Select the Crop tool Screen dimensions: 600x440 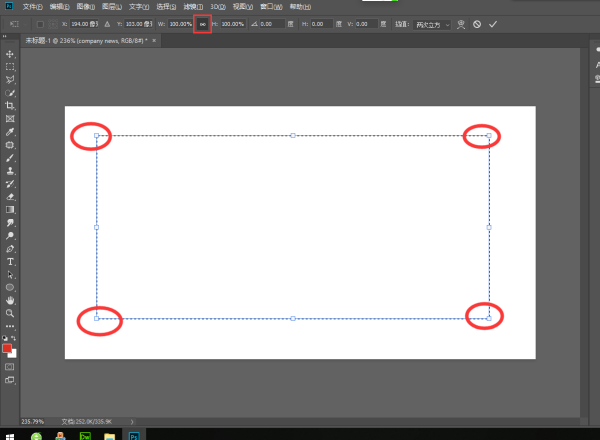point(10,105)
